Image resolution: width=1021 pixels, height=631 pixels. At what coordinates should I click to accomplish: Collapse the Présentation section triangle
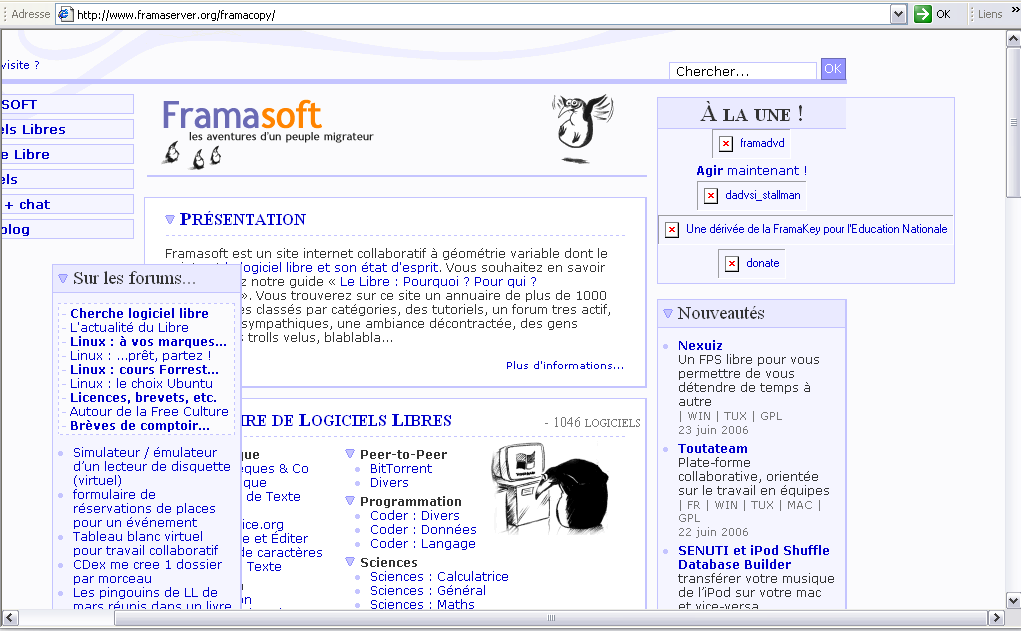[x=170, y=219]
